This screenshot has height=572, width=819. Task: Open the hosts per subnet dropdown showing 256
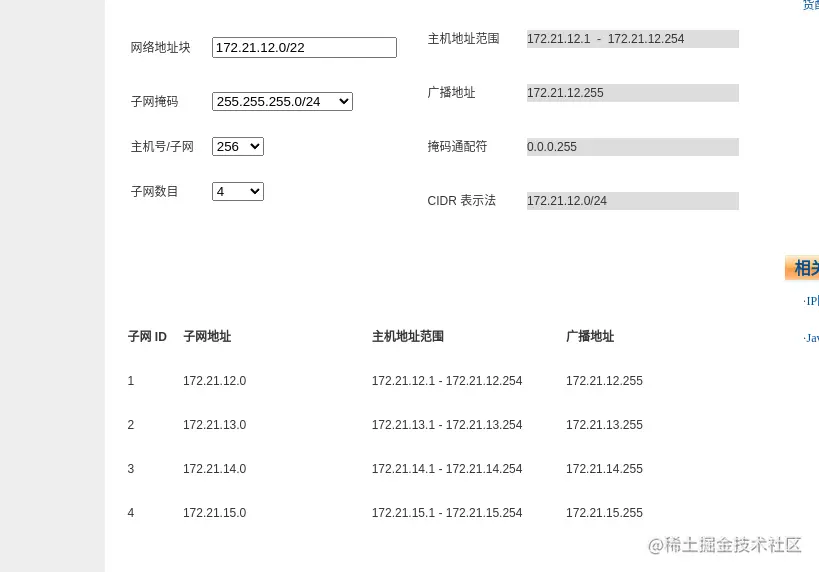point(238,146)
